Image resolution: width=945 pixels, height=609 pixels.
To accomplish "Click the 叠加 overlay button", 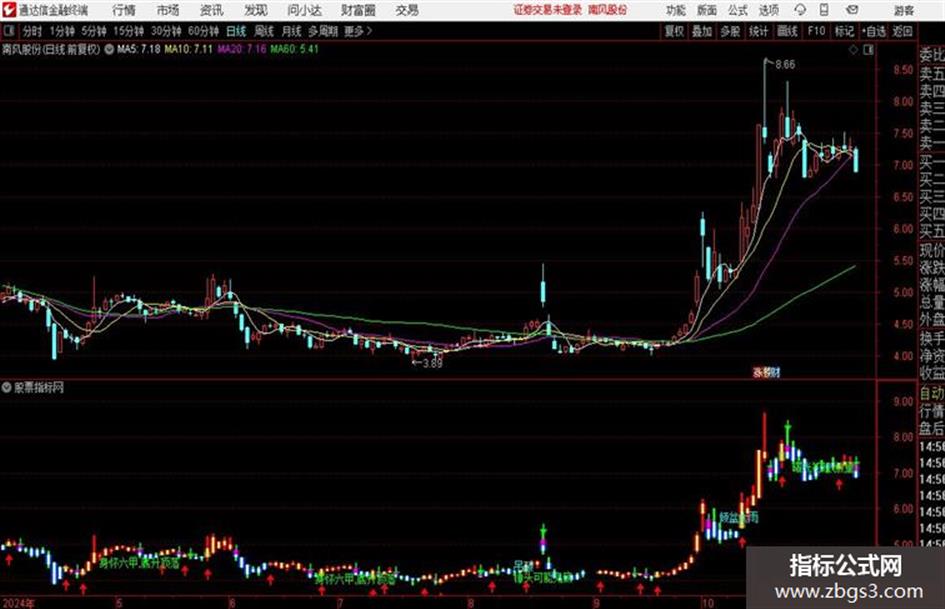I will click(x=702, y=31).
